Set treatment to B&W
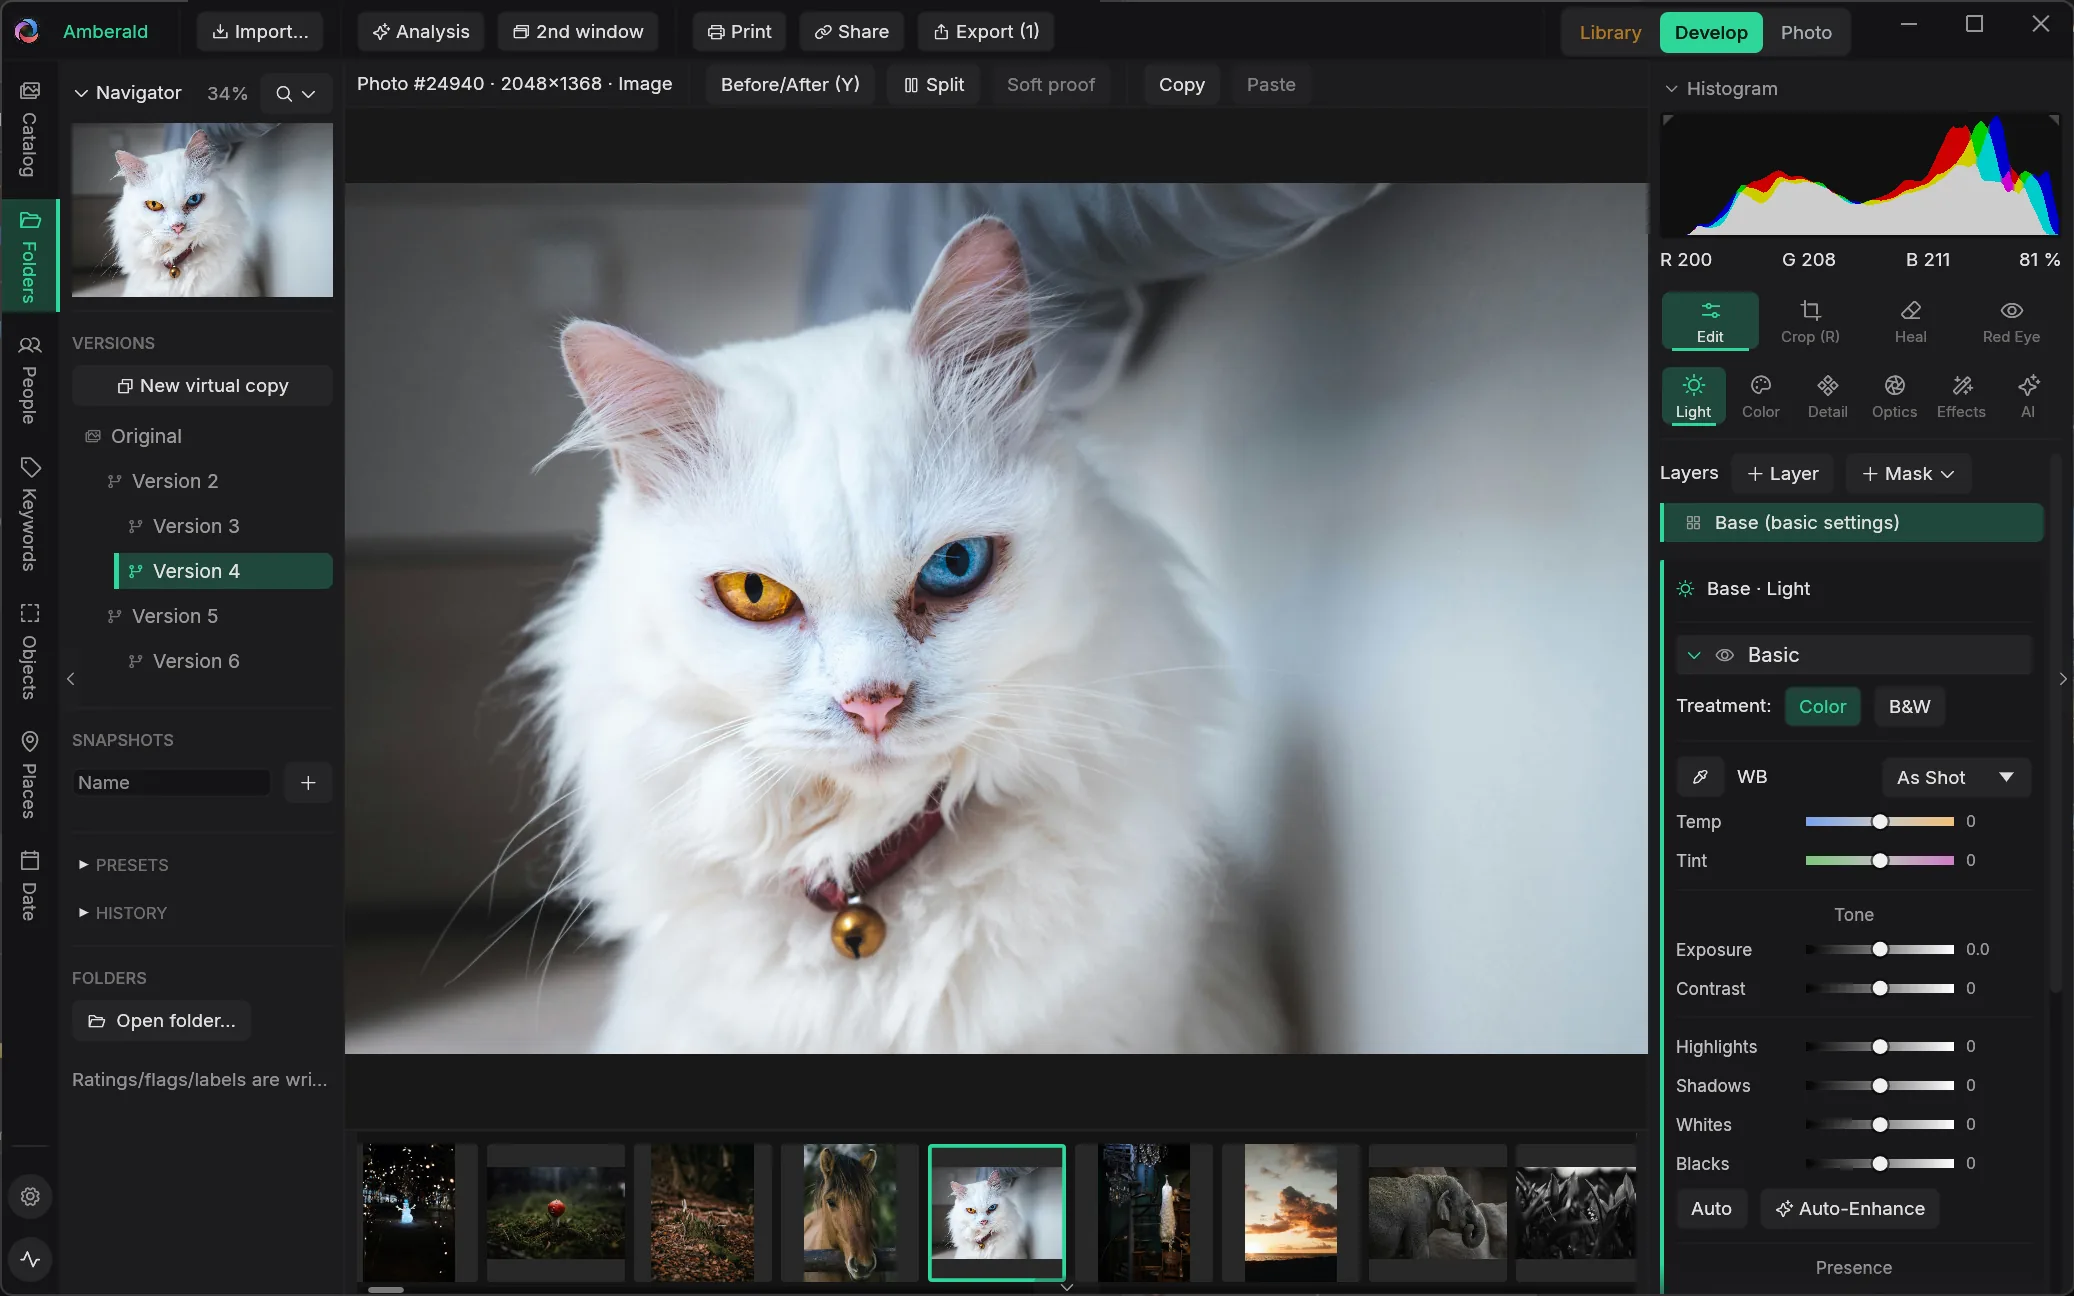The image size is (2074, 1296). [x=1909, y=706]
